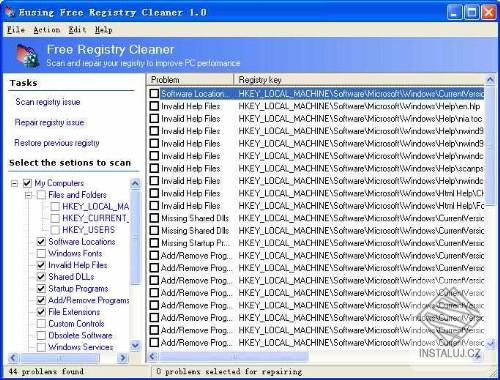Screen dimensions: 500x380
Task: Uncheck Shared DLLs section
Action: coord(41,277)
